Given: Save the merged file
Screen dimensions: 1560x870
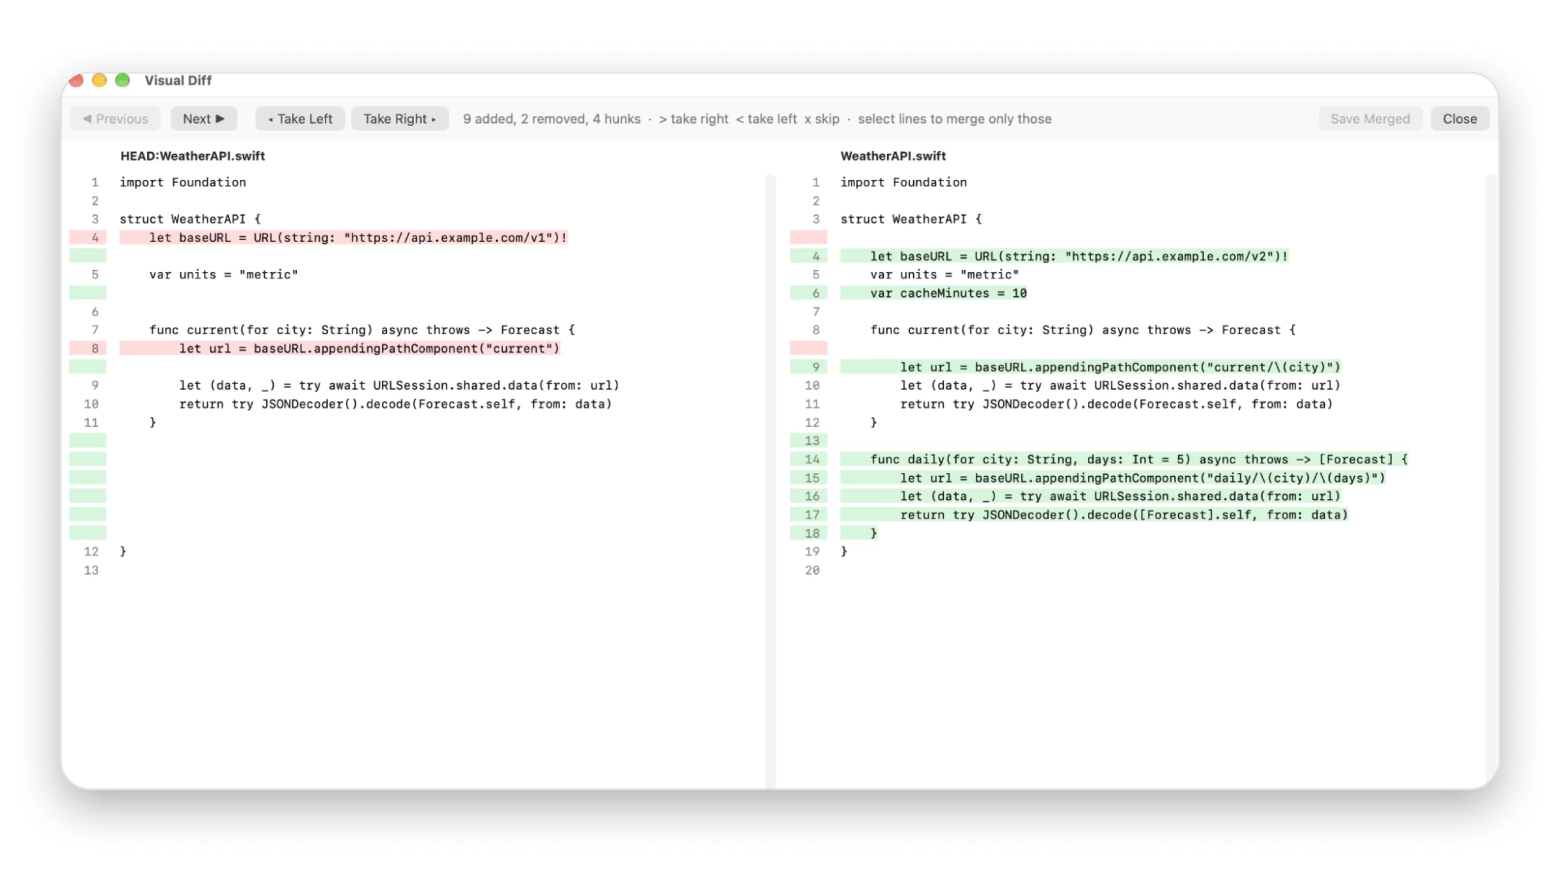Looking at the screenshot, I should click(1370, 119).
